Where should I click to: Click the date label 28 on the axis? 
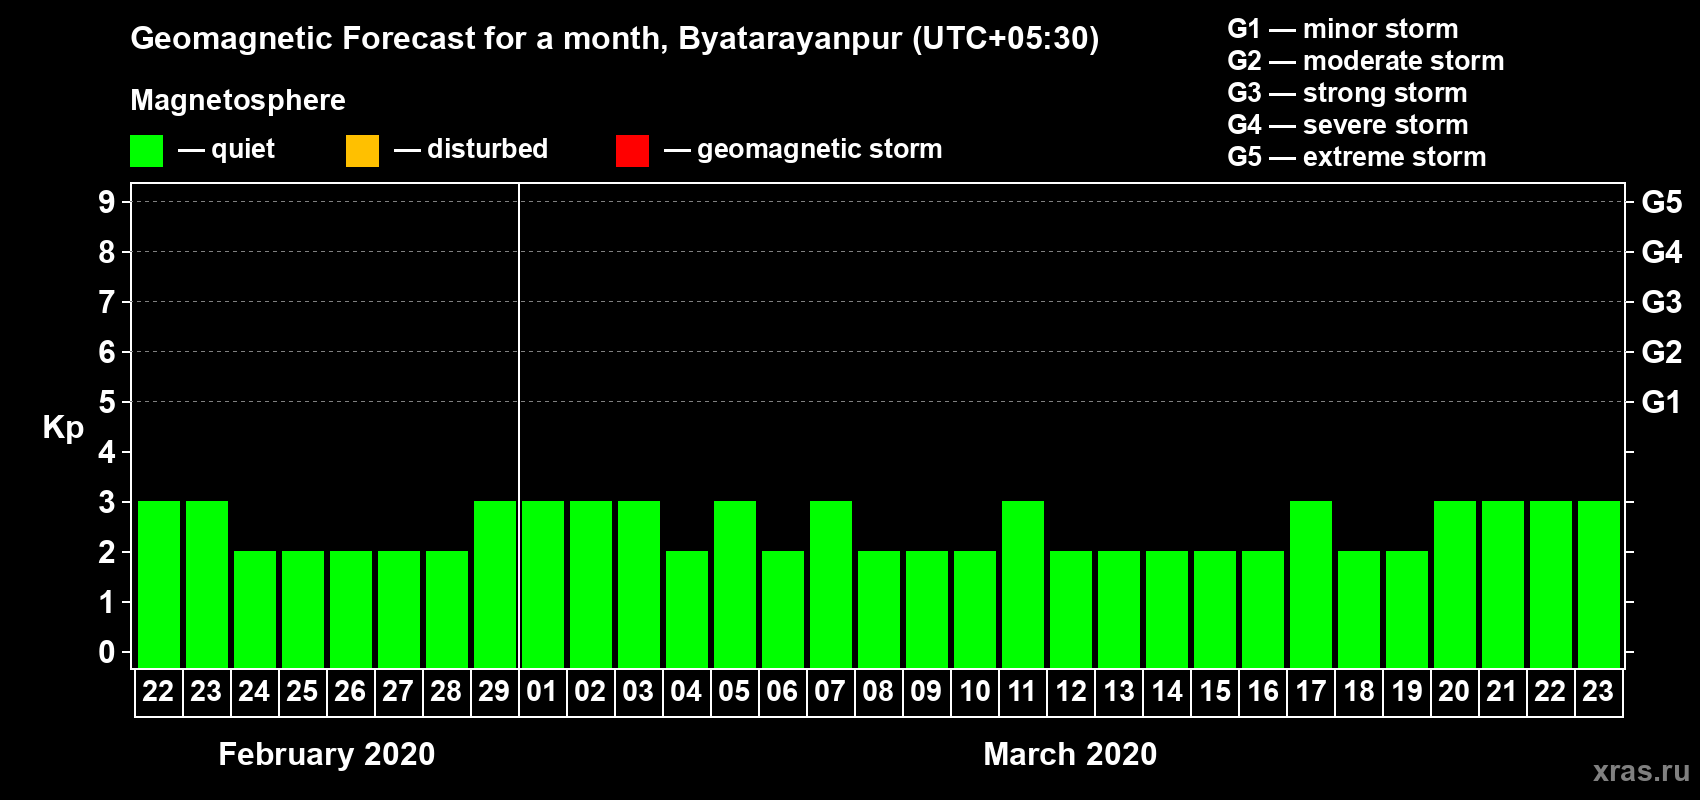[446, 691]
